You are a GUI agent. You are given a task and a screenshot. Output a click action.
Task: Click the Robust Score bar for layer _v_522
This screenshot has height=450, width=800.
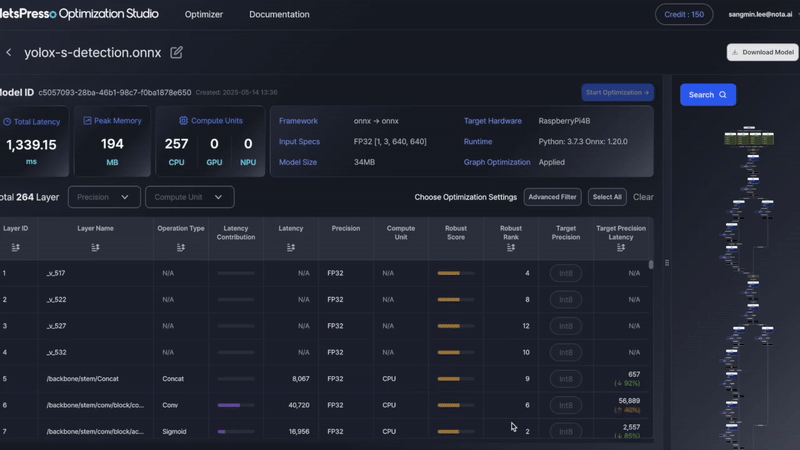pyautogui.click(x=455, y=299)
